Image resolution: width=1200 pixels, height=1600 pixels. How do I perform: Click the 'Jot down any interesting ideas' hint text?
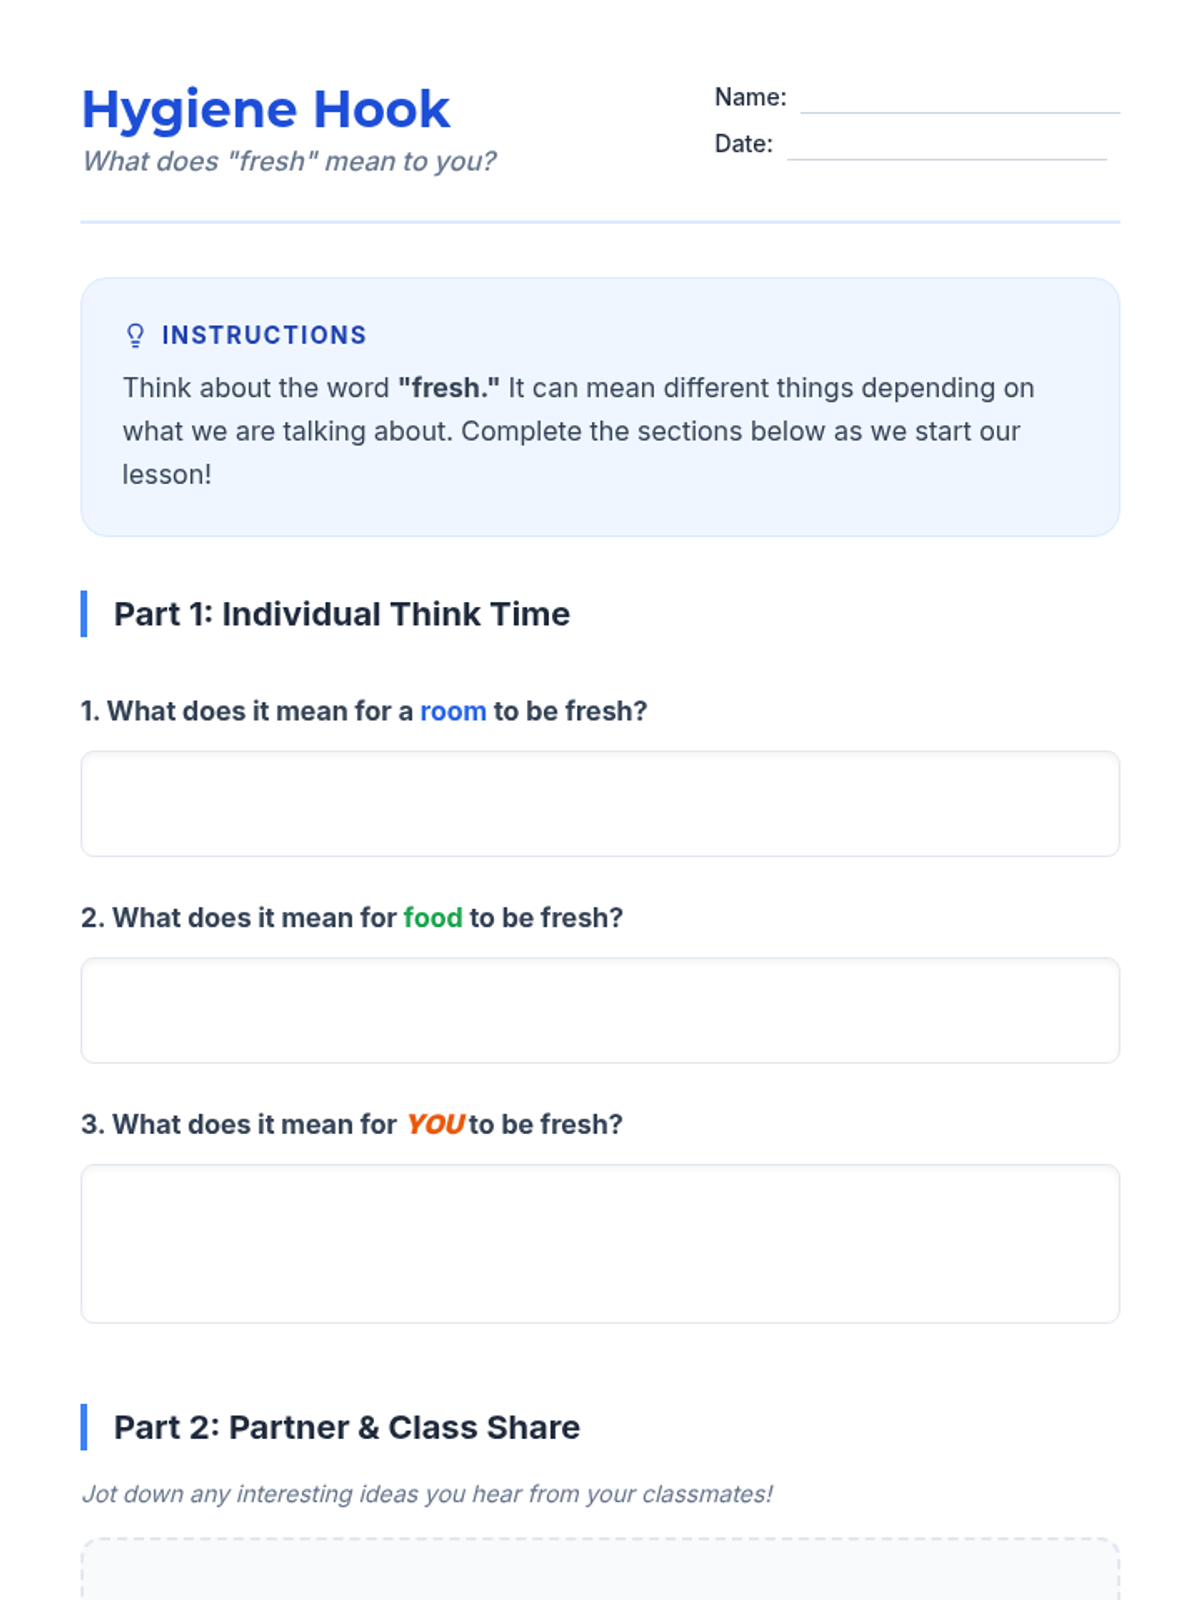tap(427, 1494)
